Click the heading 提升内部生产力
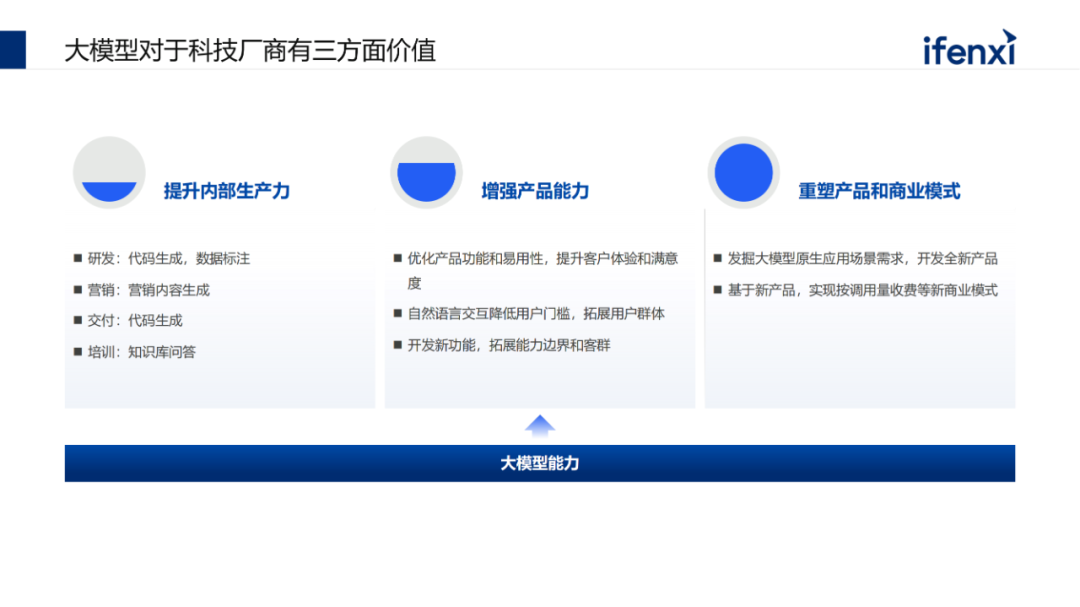 click(x=227, y=191)
